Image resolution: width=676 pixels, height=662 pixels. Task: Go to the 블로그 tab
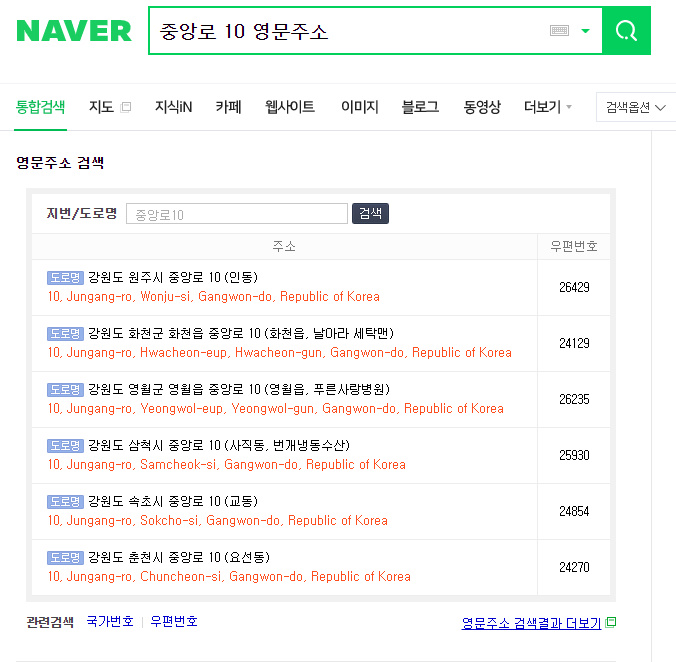click(x=420, y=107)
